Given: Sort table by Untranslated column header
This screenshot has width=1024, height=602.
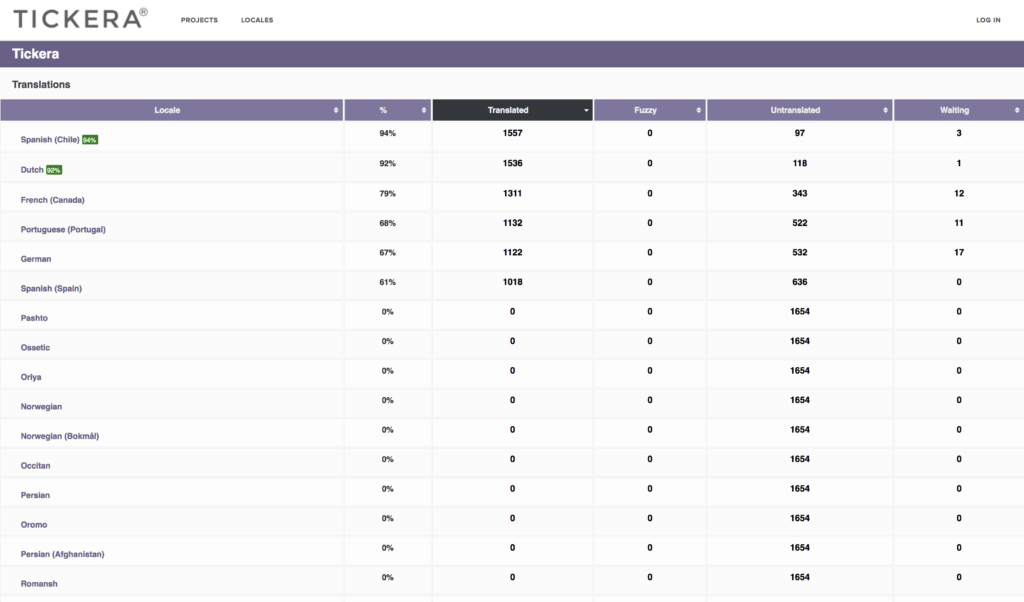Looking at the screenshot, I should (x=799, y=110).
